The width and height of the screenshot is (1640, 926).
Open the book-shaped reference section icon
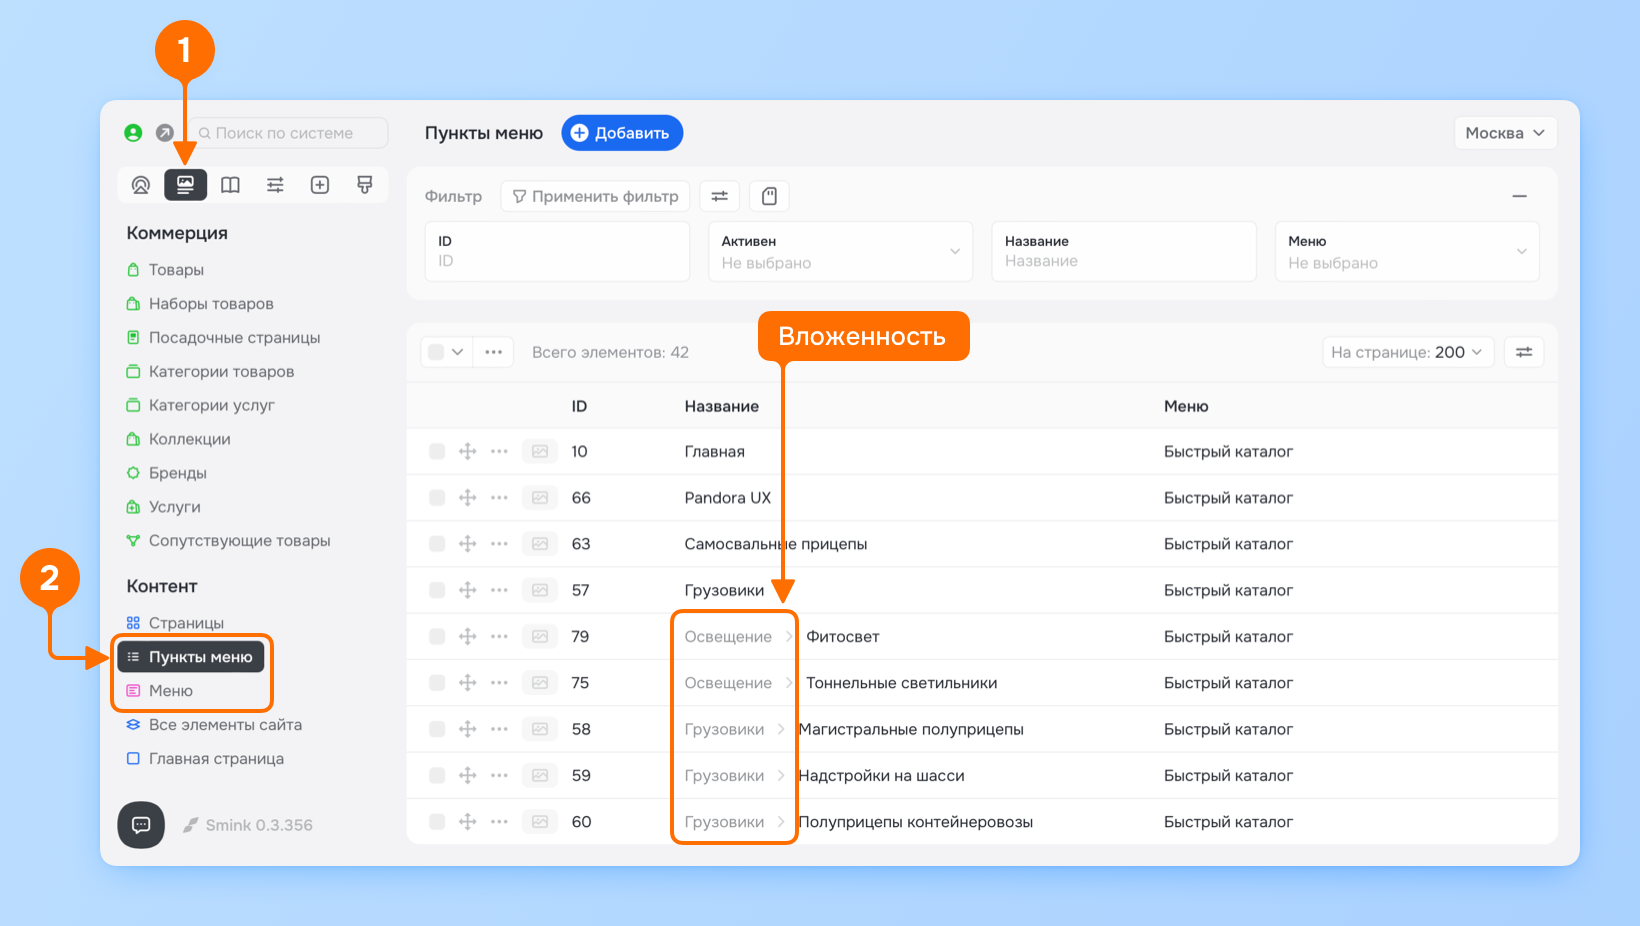(230, 185)
